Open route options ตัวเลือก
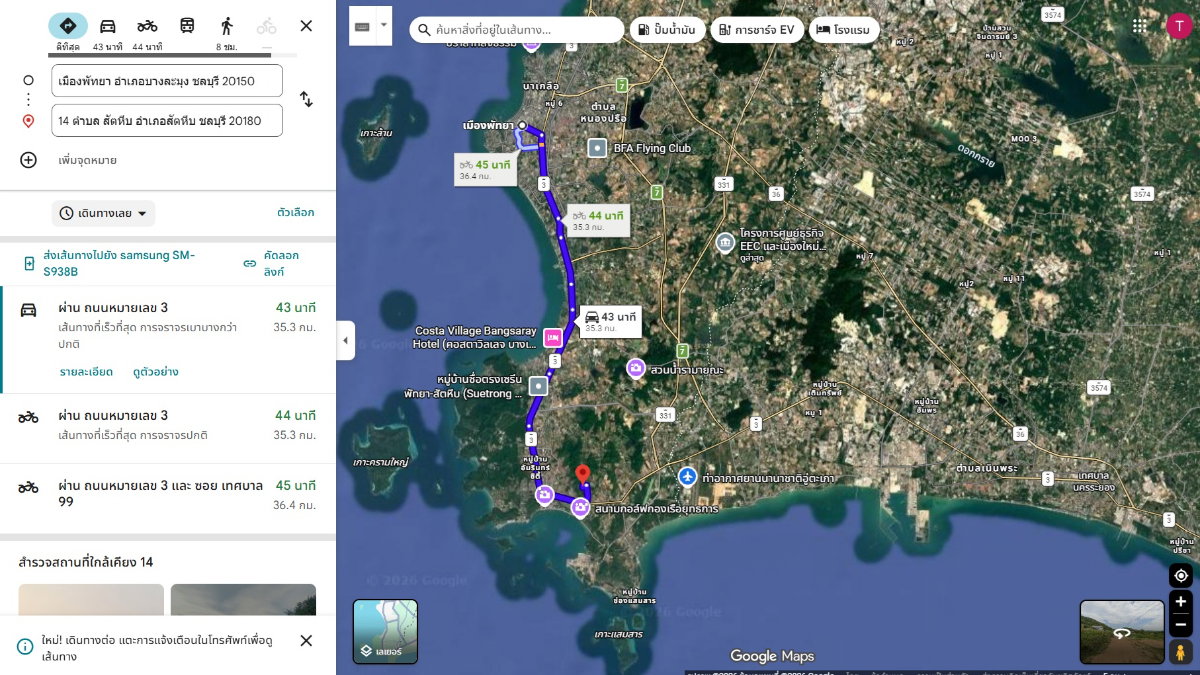This screenshot has width=1200, height=675. 296,213
